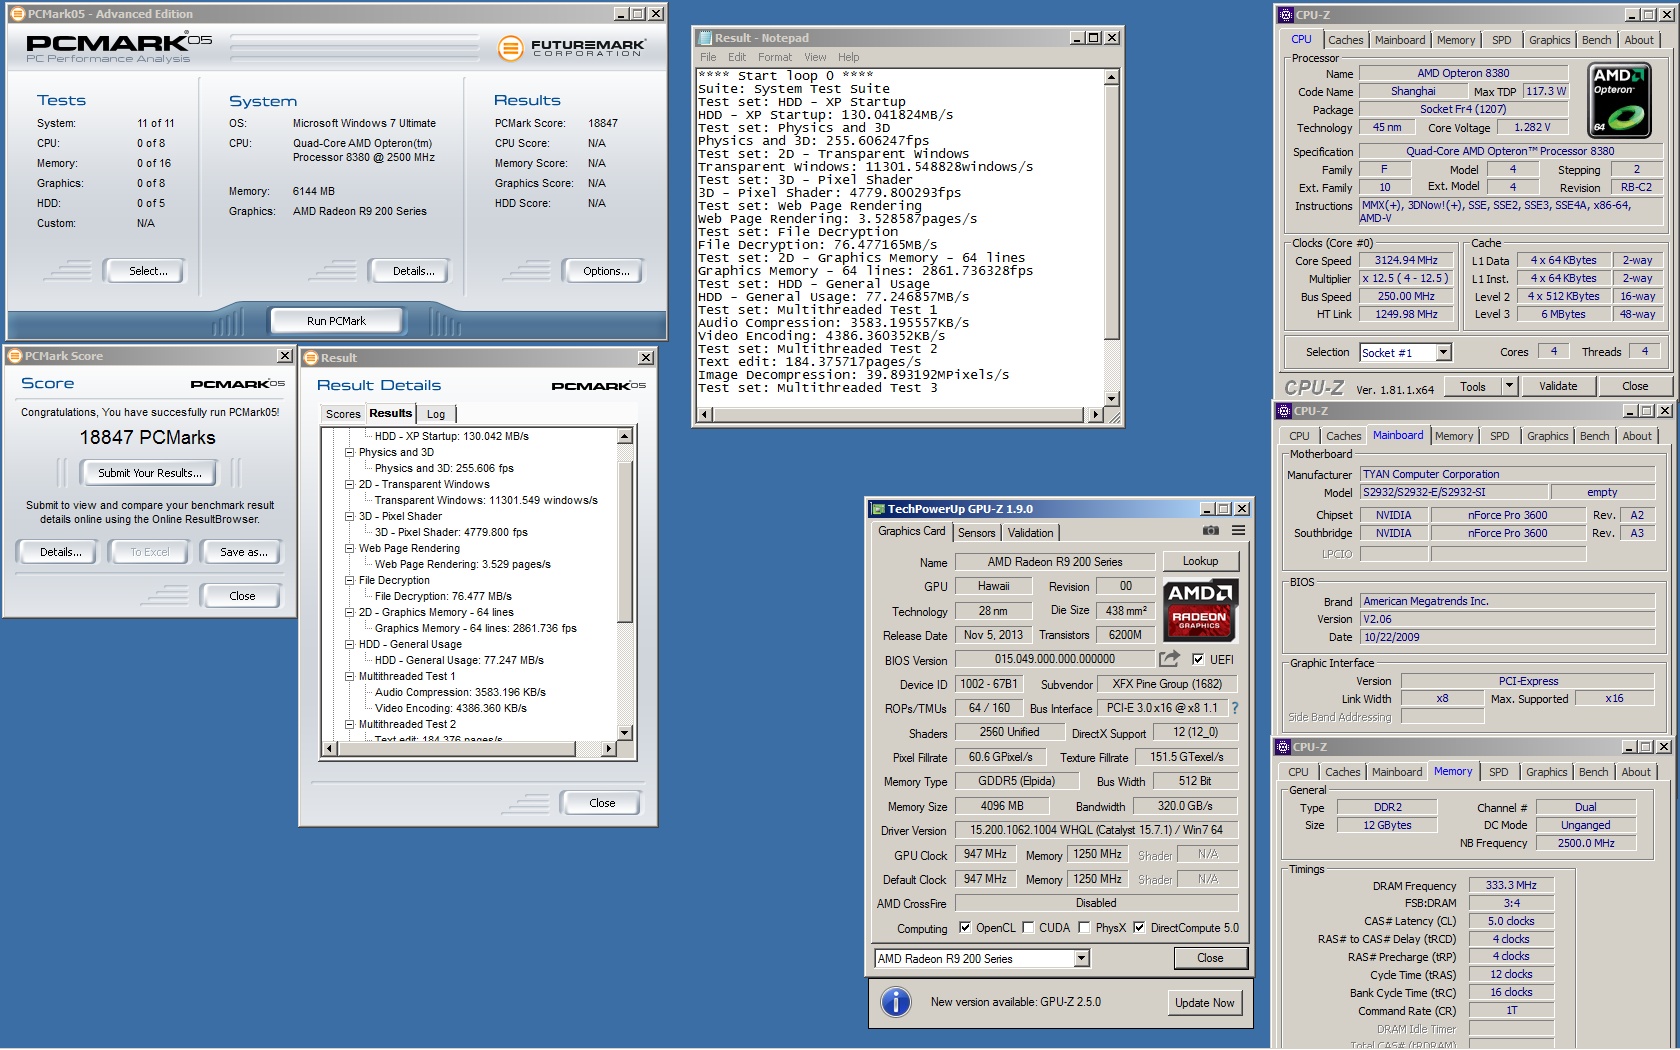
Task: Click the Device ID field 1002 - 67B1
Action: click(x=989, y=684)
